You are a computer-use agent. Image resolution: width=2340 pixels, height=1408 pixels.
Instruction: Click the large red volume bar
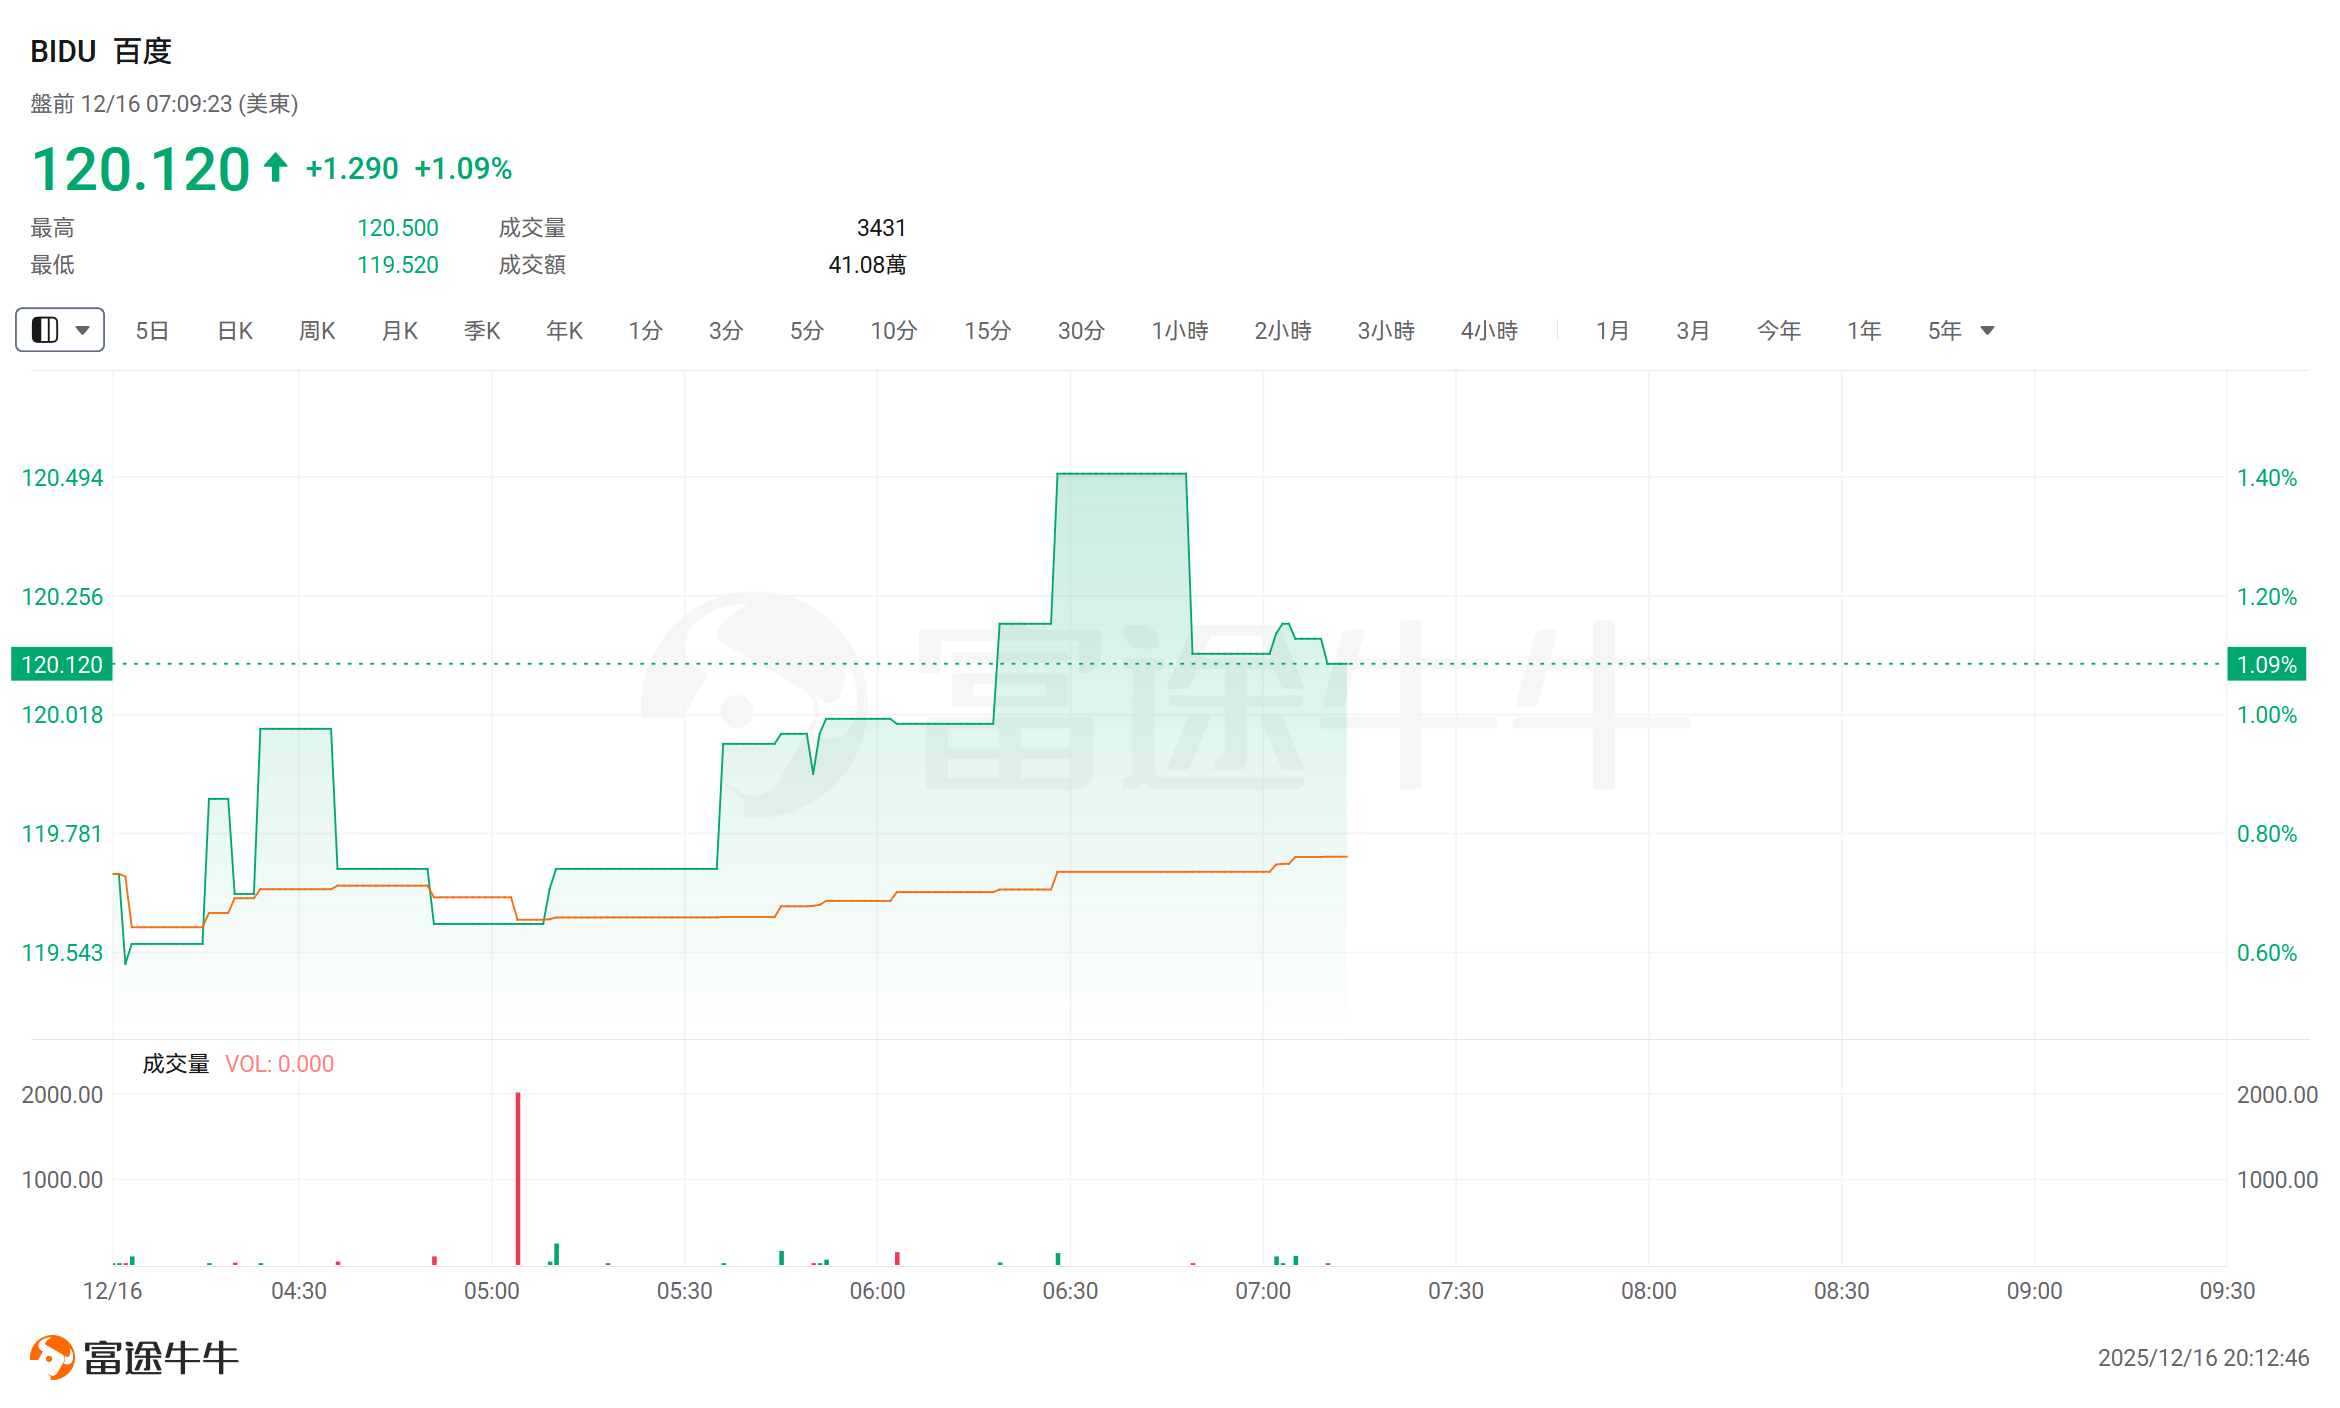[x=518, y=1180]
